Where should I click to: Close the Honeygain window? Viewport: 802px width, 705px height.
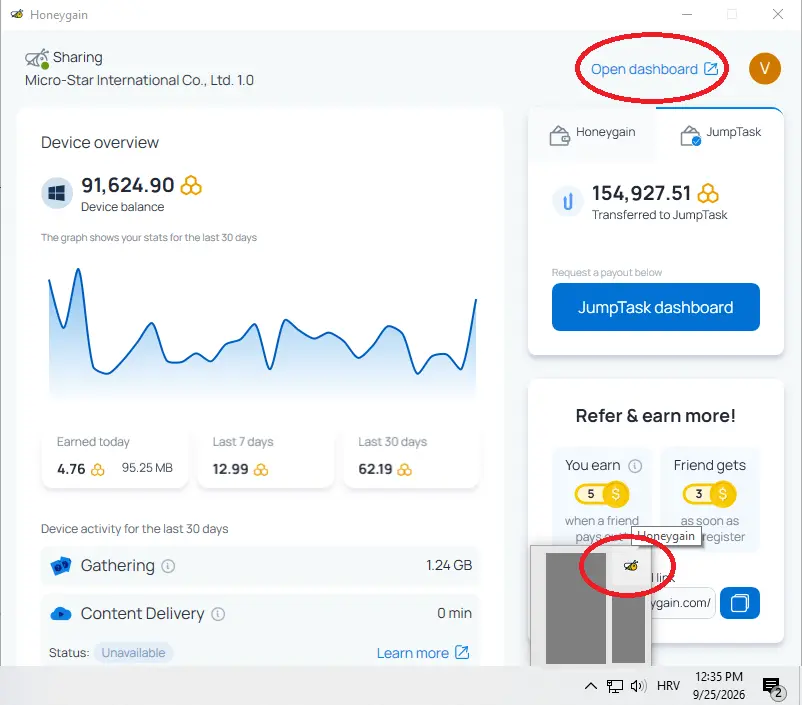pos(777,14)
